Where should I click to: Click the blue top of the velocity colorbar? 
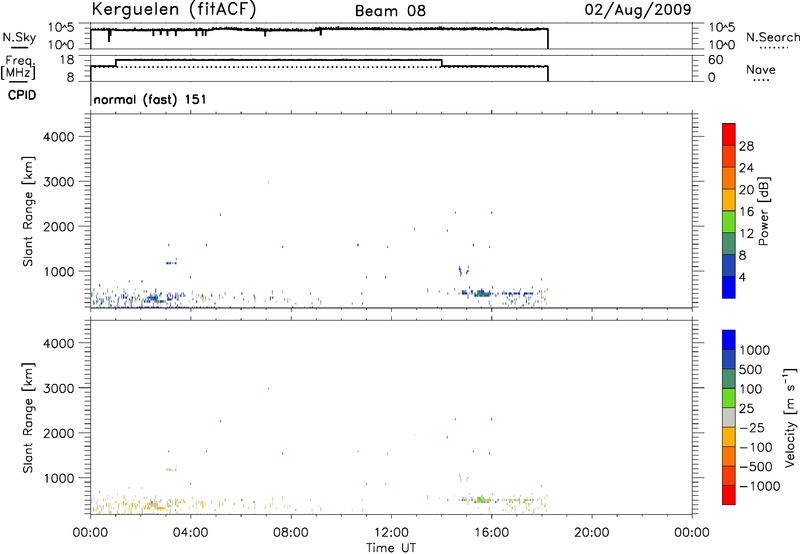click(x=729, y=340)
